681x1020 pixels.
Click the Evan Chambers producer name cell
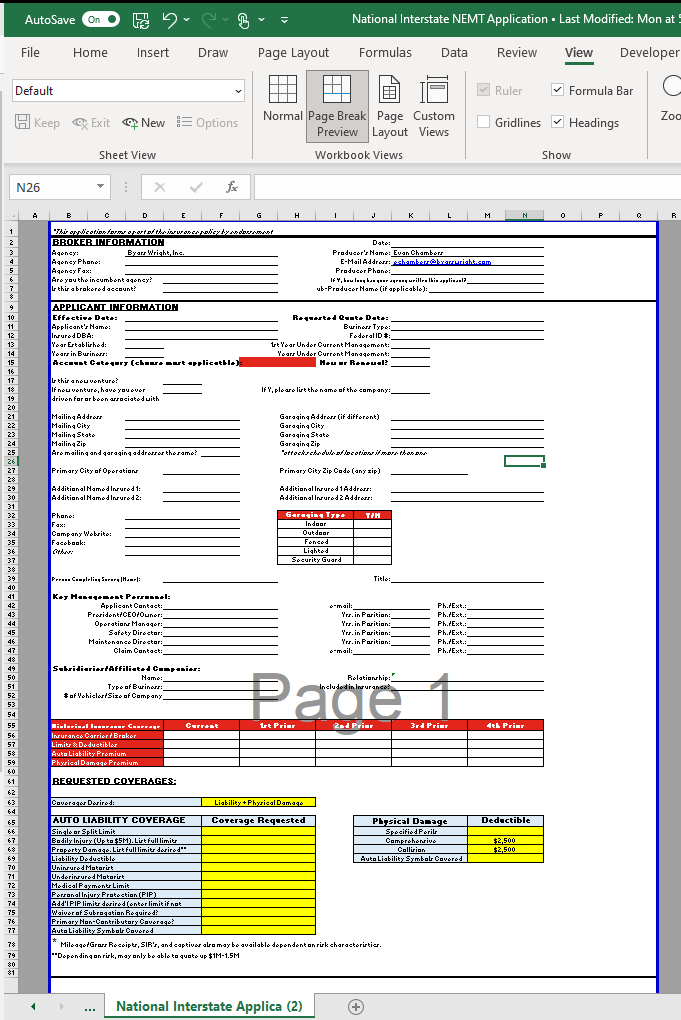418,252
